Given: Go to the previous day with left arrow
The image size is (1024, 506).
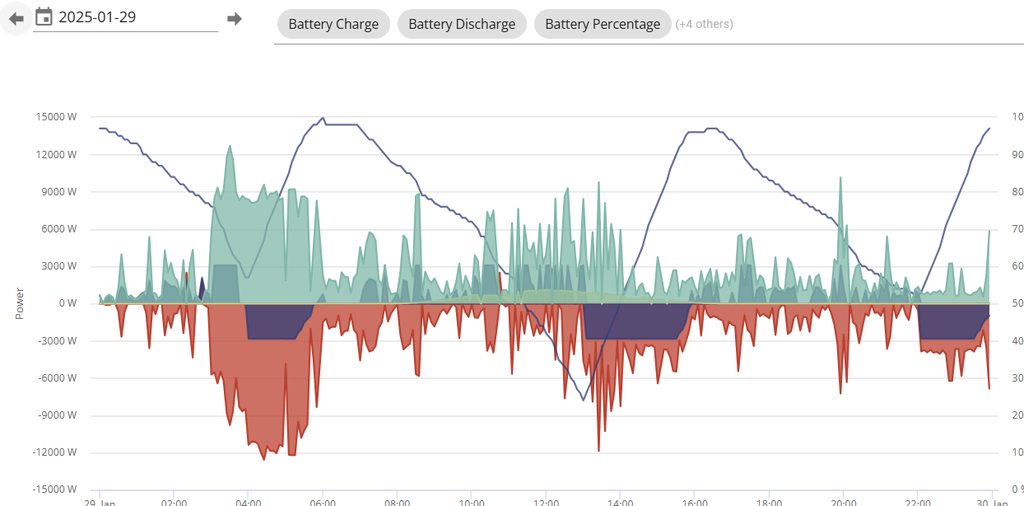Looking at the screenshot, I should coord(15,18).
